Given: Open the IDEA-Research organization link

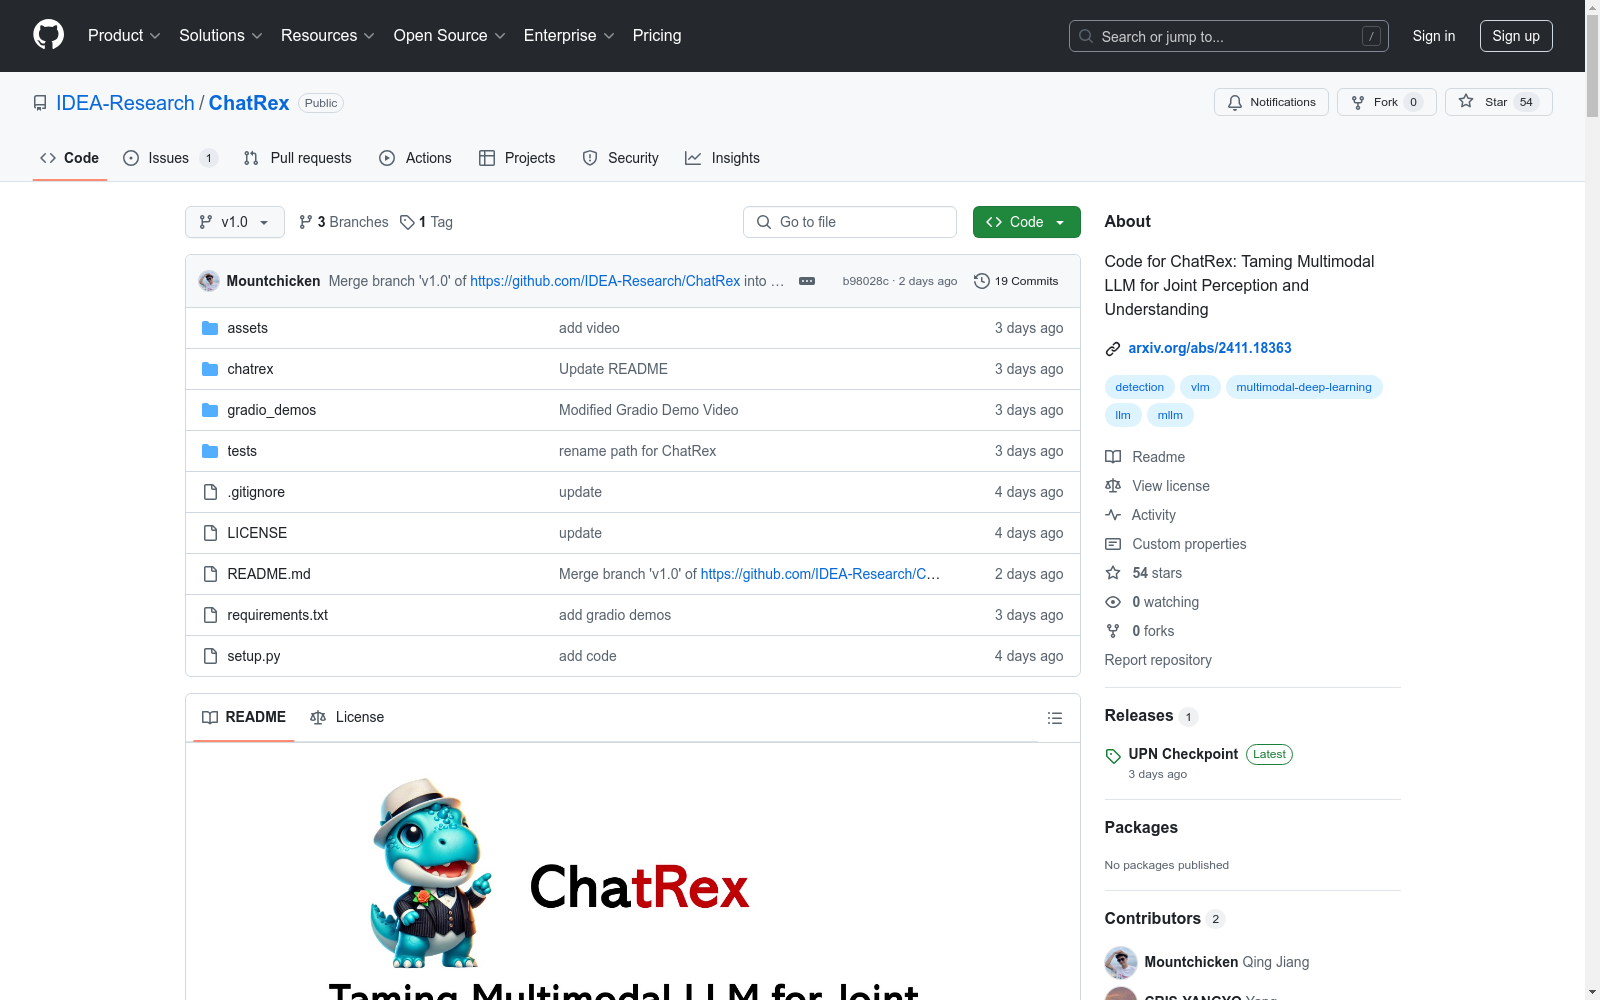Looking at the screenshot, I should (x=125, y=103).
